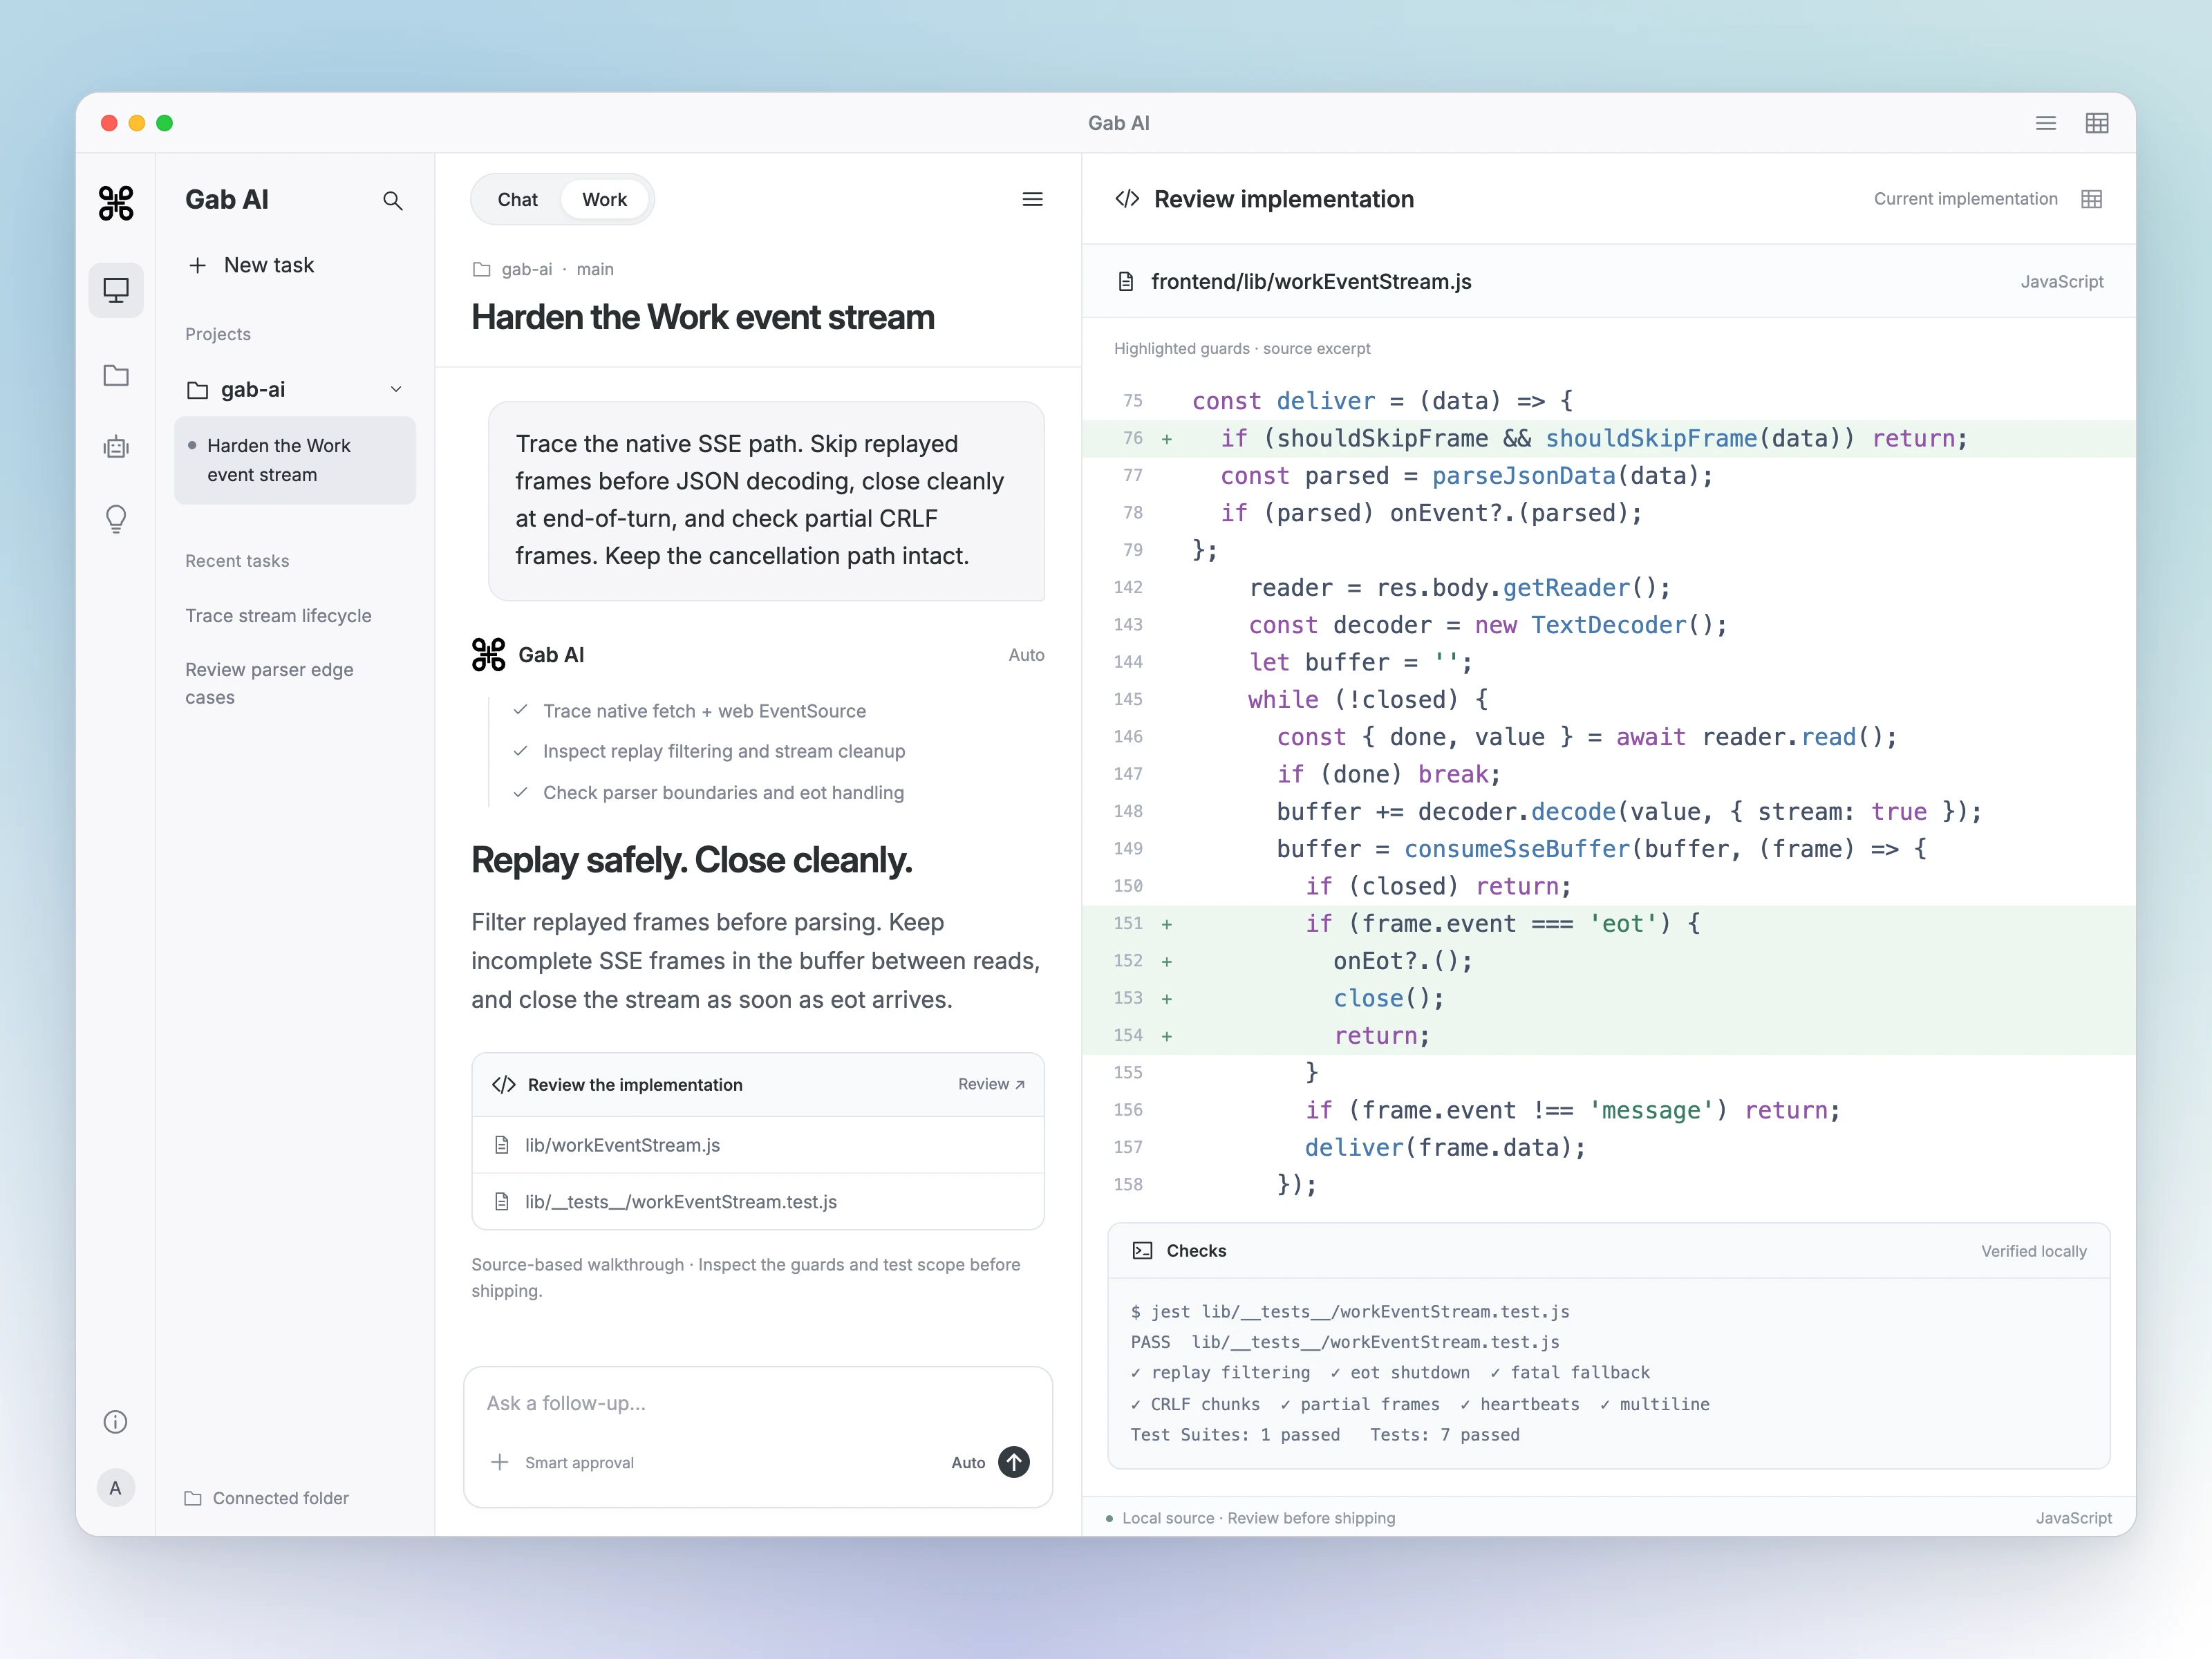The image size is (2212, 1659).
Task: Click the terminal icon in Checks panel
Action: 1142,1251
